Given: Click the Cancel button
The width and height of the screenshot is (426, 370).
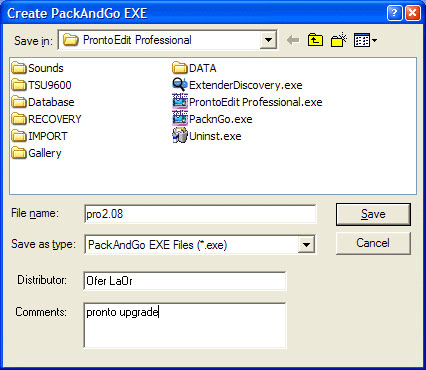Looking at the screenshot, I should [x=373, y=243].
